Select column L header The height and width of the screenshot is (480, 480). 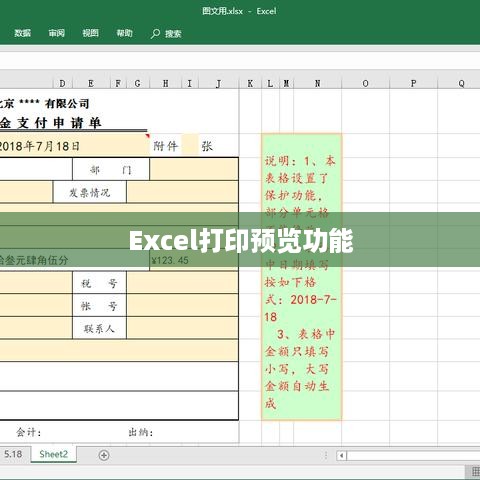(270, 83)
